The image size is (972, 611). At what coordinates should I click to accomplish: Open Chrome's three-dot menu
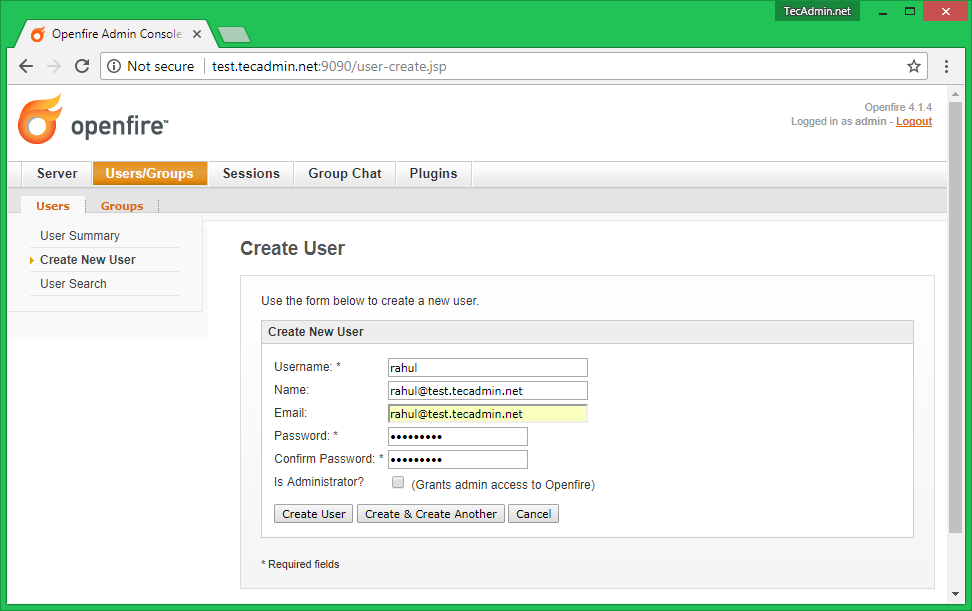(946, 66)
